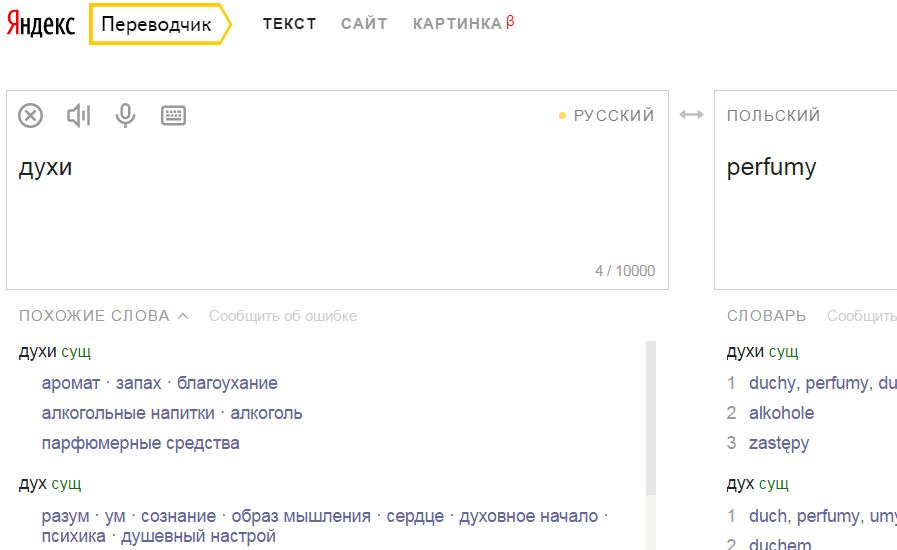Click the СЛОВАРЬ section header
The height and width of the screenshot is (550, 897).
point(766,316)
